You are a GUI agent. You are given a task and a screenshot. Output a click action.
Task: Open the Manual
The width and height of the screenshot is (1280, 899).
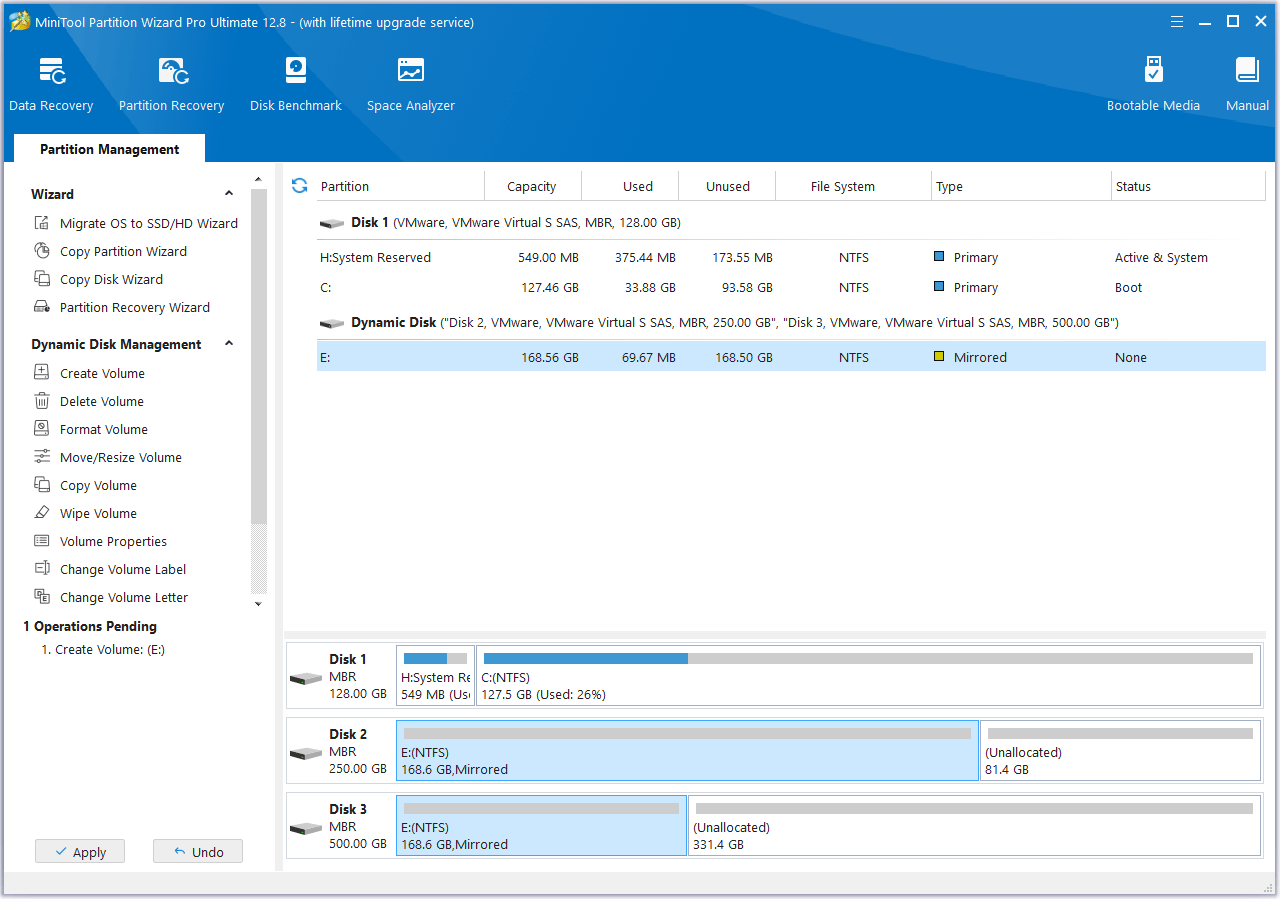click(x=1247, y=84)
